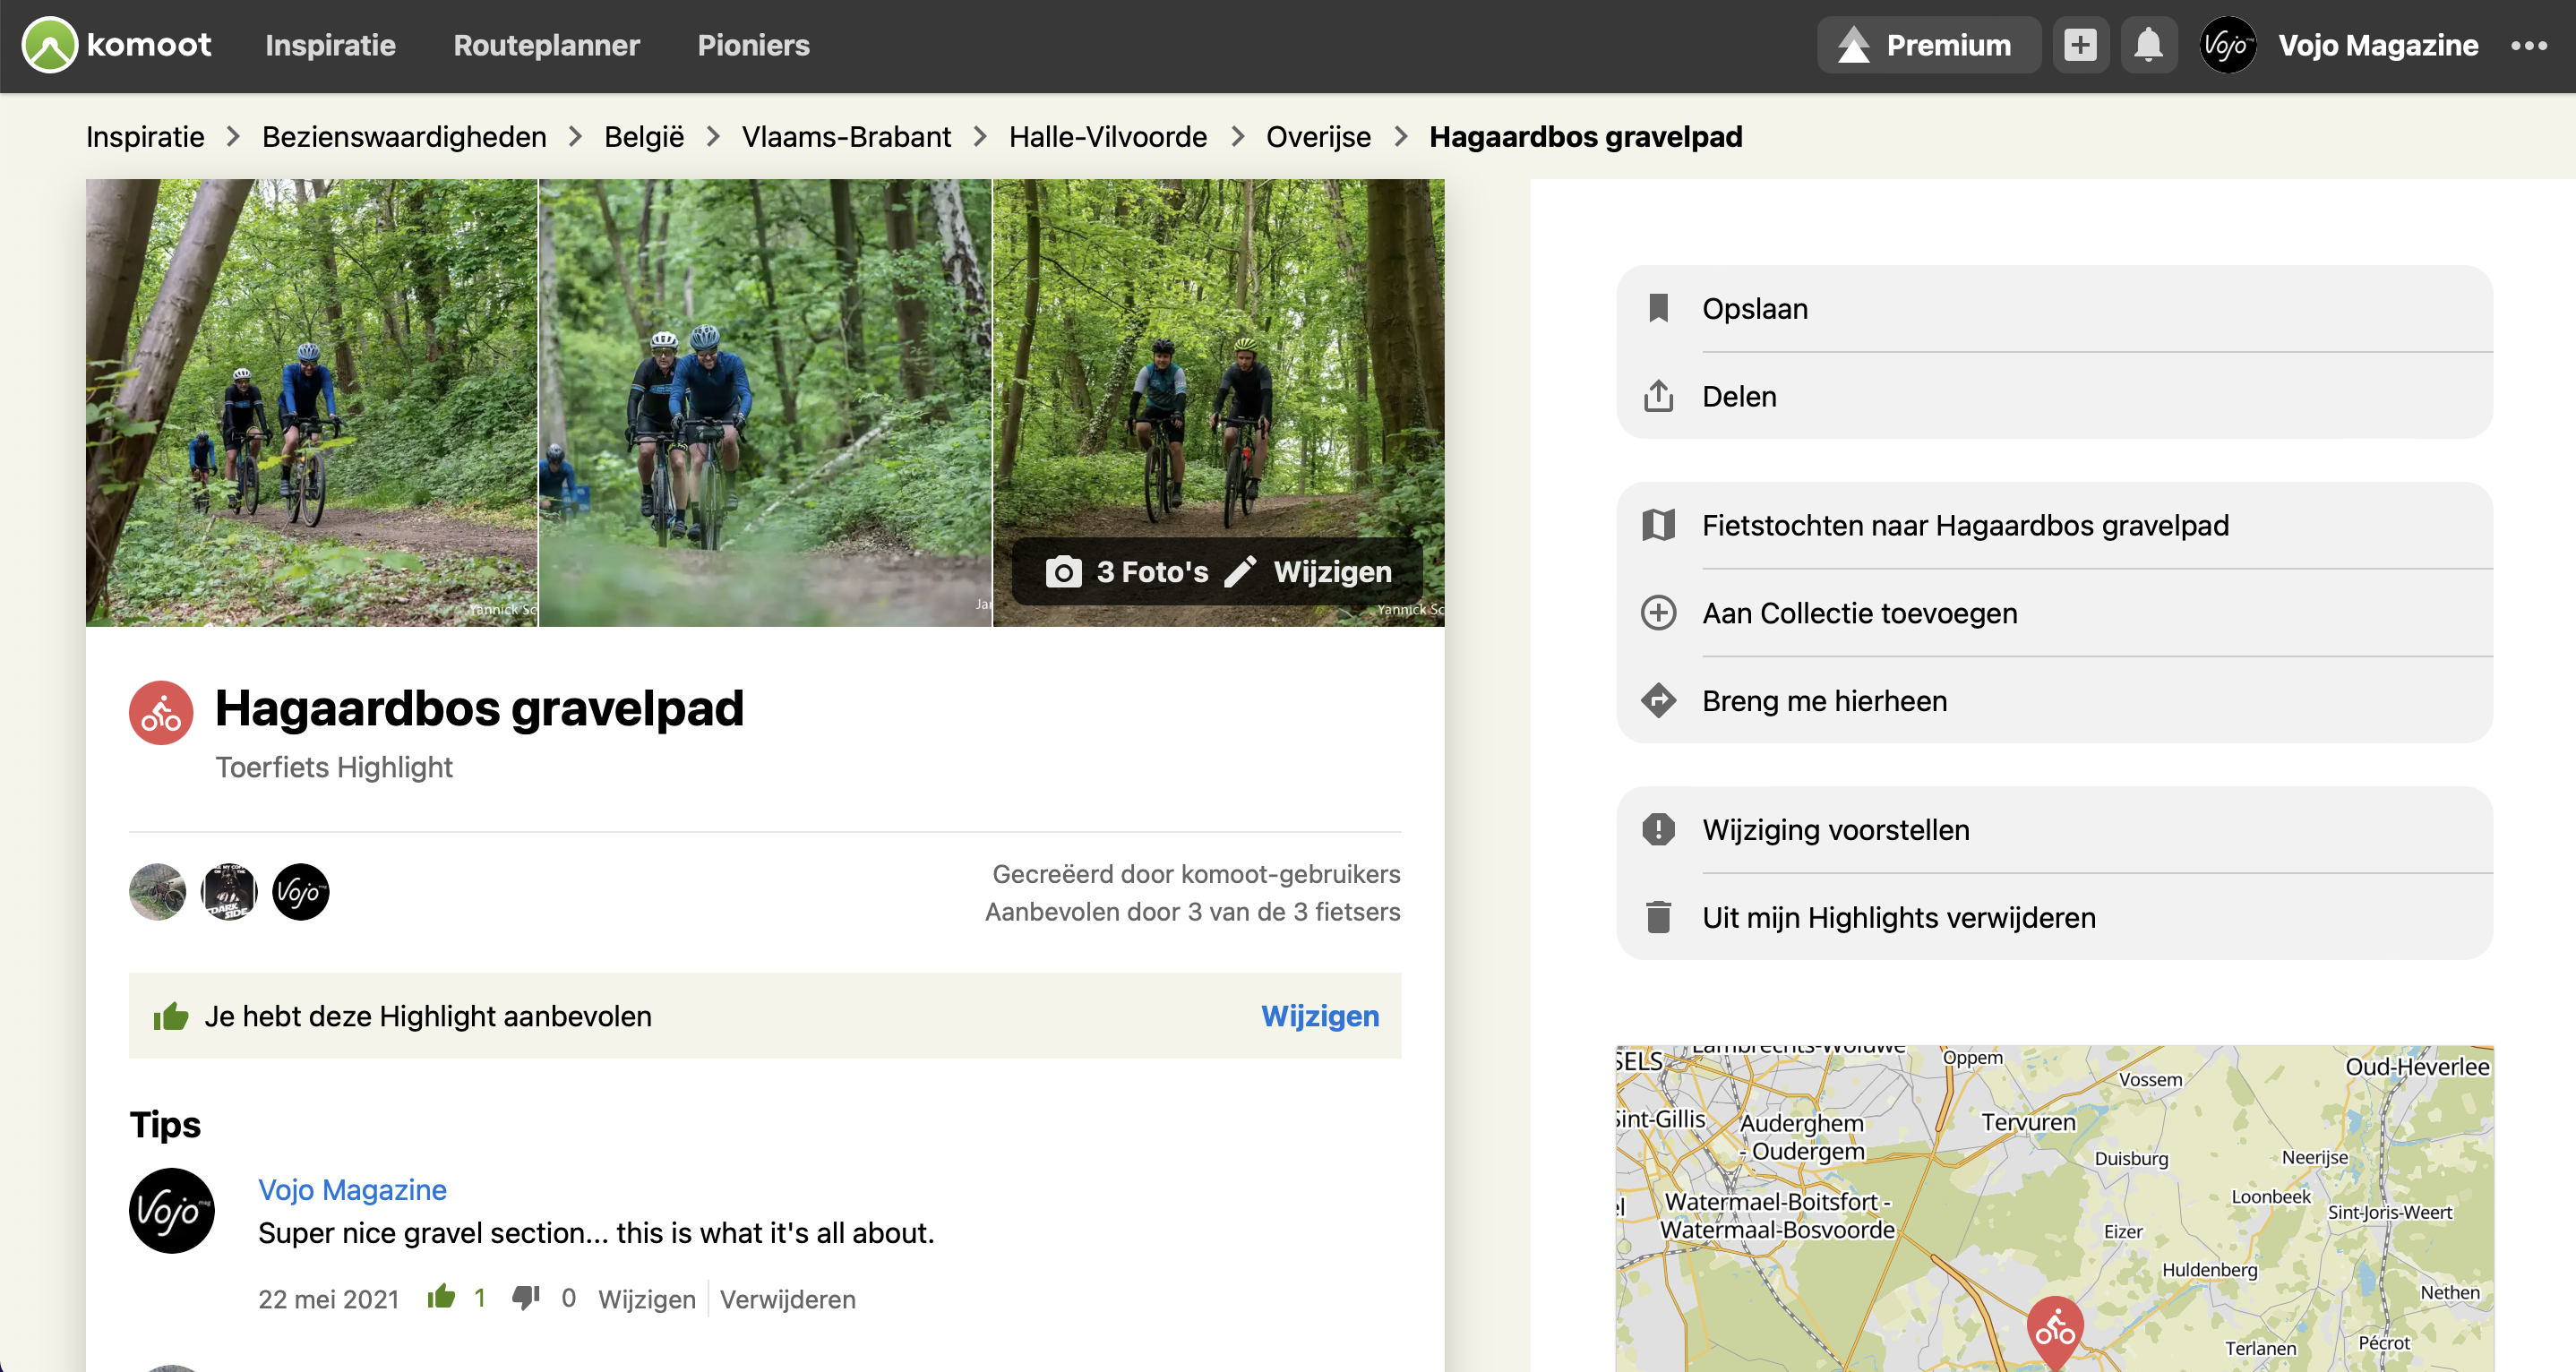Click Wijzigen next to recommendation

pos(1320,1016)
